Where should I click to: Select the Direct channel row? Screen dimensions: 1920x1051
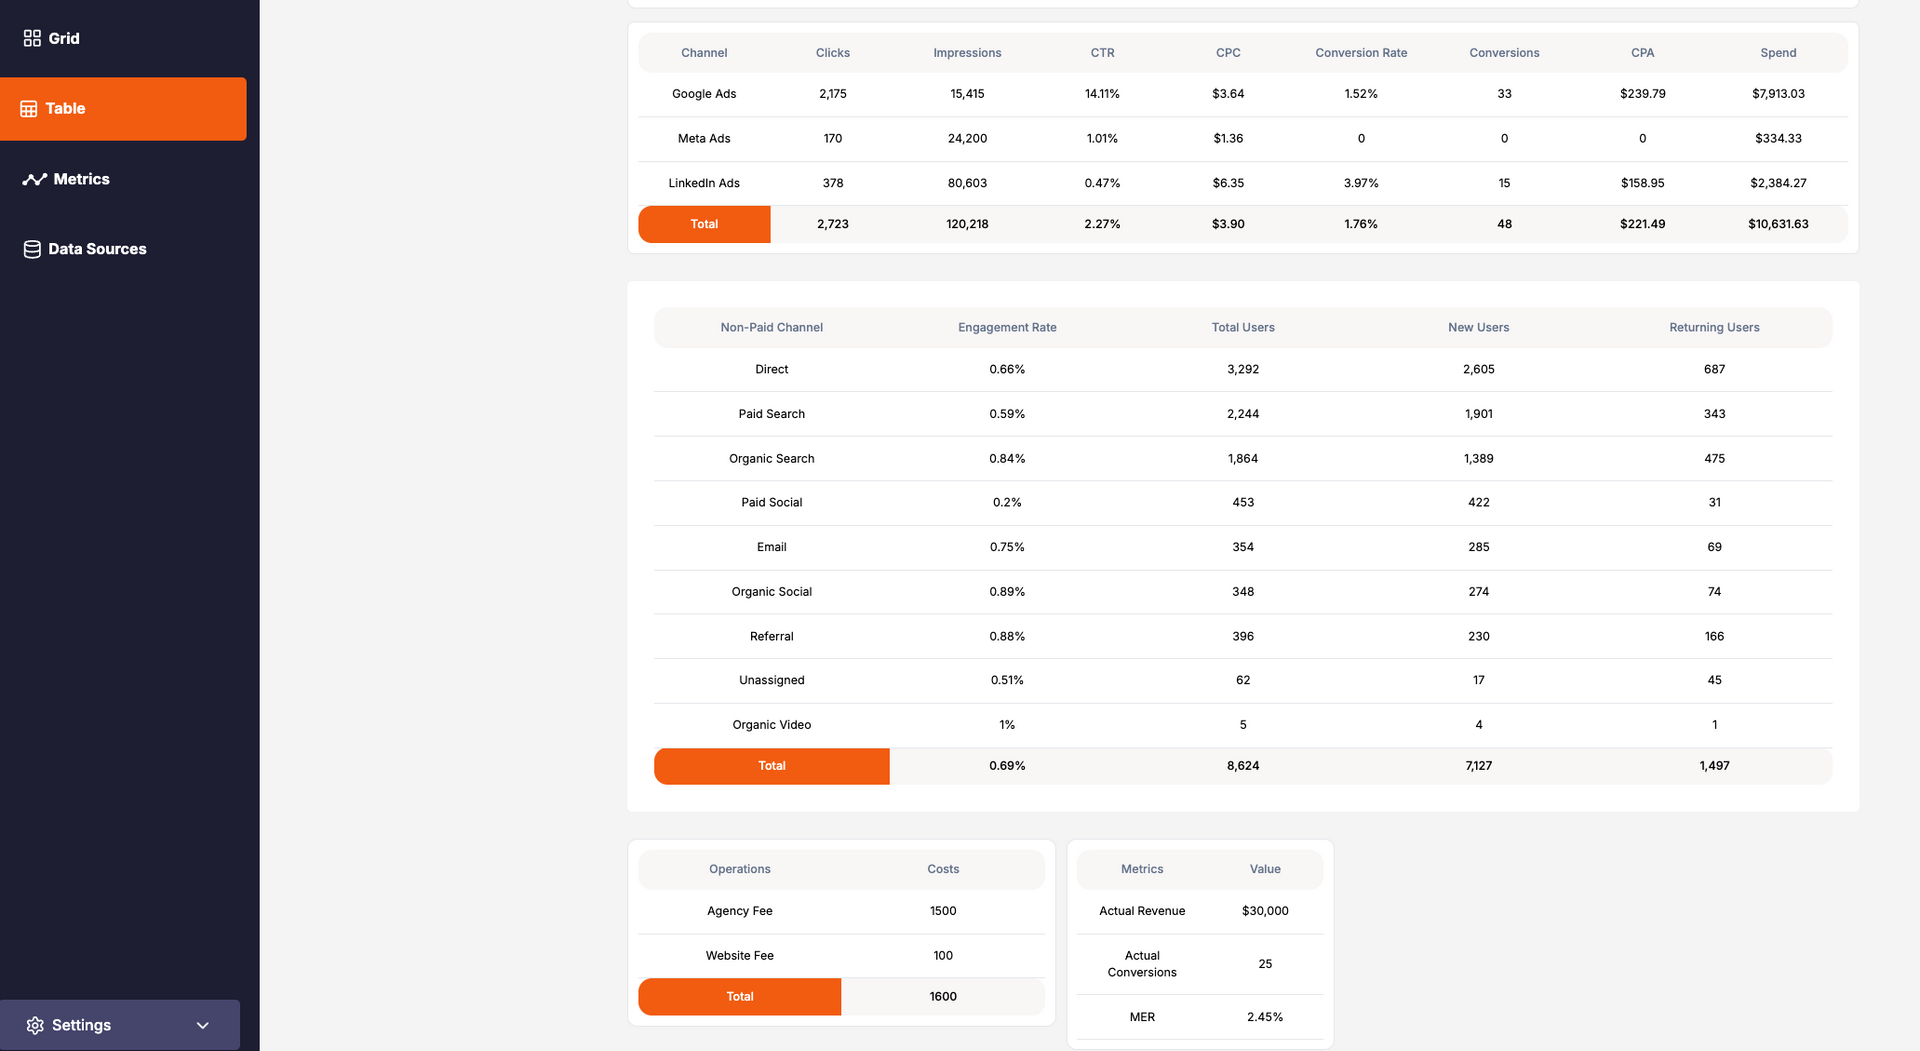tap(1243, 370)
